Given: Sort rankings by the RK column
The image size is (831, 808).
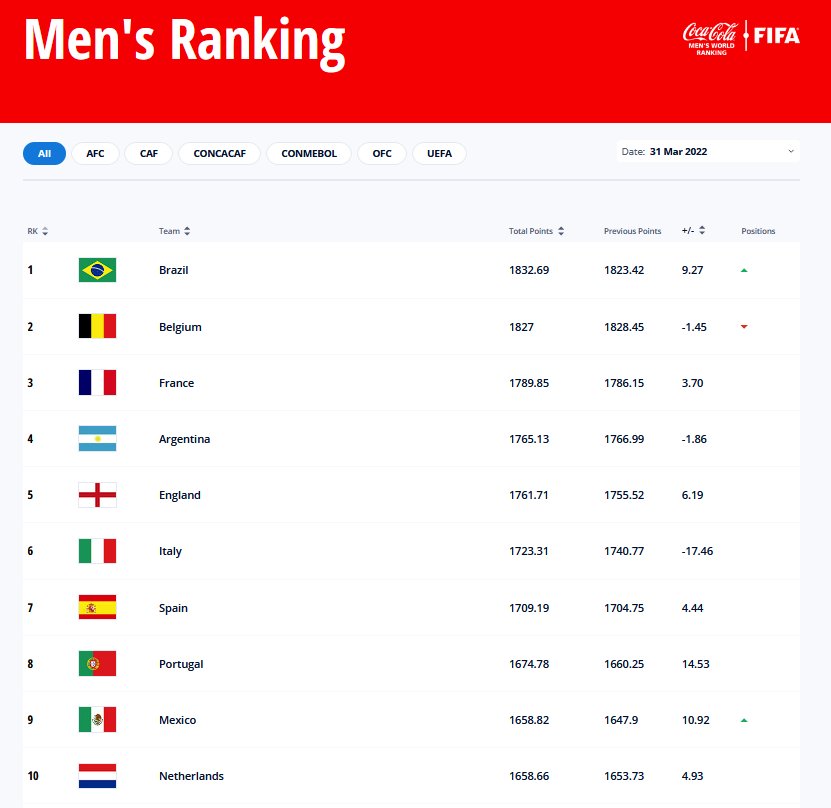Looking at the screenshot, I should (x=38, y=231).
